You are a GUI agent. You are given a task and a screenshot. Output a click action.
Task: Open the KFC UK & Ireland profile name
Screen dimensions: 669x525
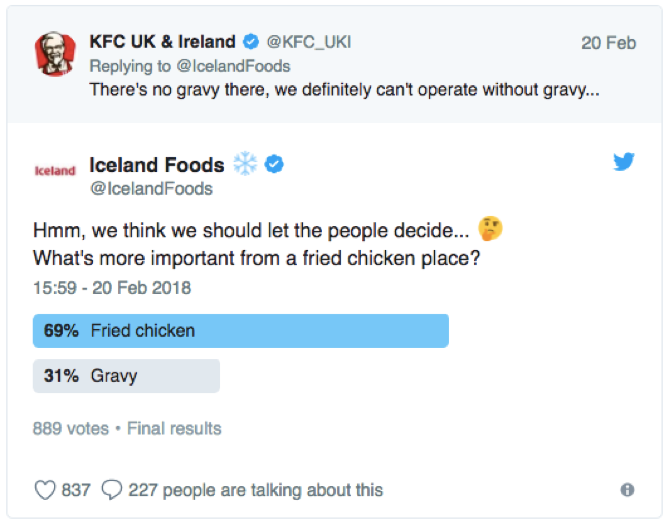click(162, 42)
